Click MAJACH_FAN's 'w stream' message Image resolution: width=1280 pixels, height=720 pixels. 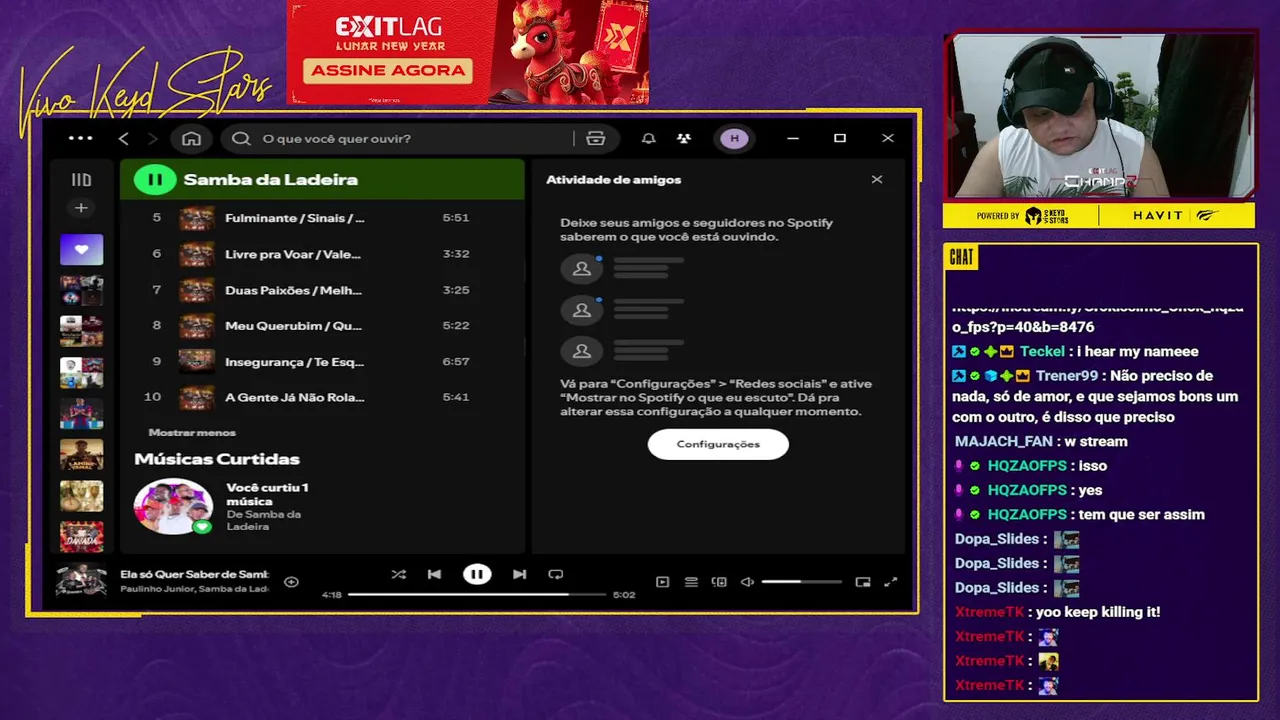pos(1096,441)
